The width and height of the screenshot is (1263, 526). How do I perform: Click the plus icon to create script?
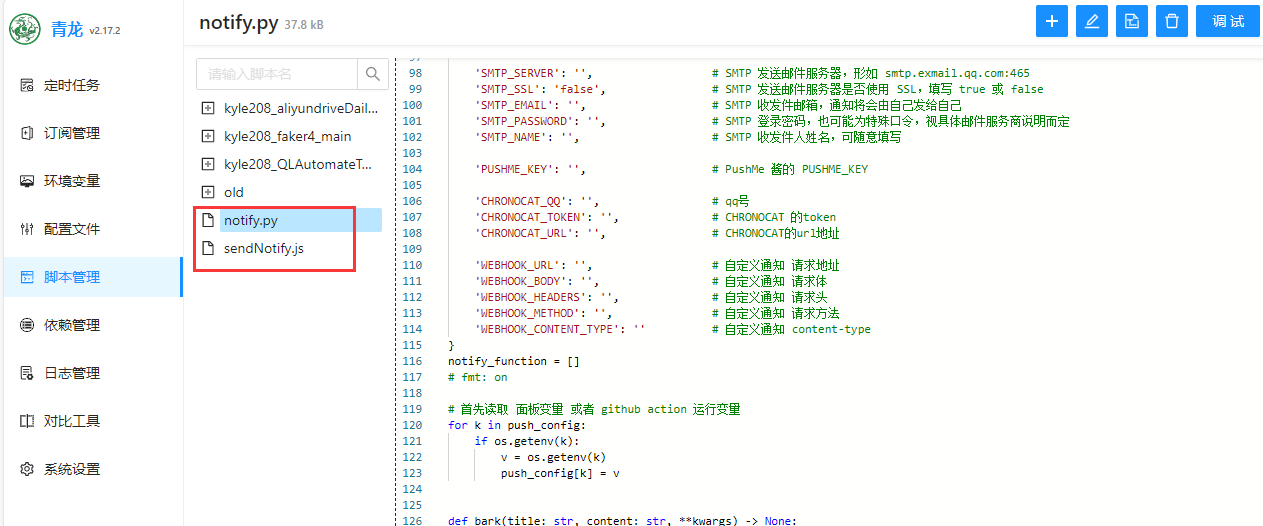(x=1051, y=21)
